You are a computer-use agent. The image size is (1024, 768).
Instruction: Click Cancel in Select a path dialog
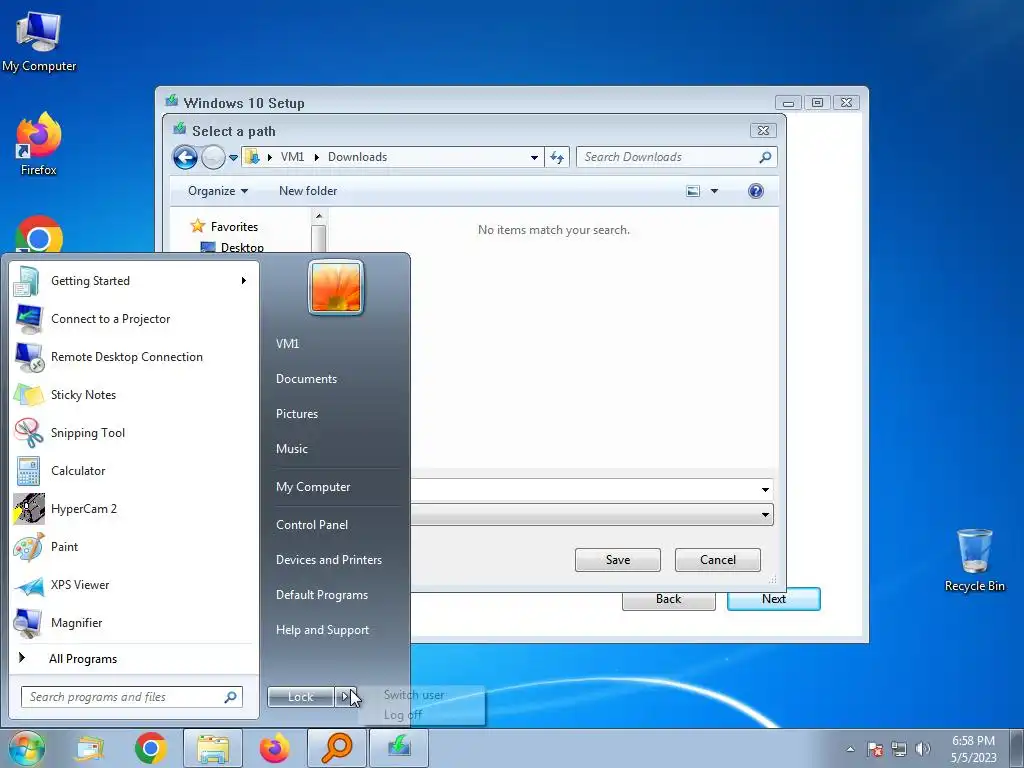point(718,560)
